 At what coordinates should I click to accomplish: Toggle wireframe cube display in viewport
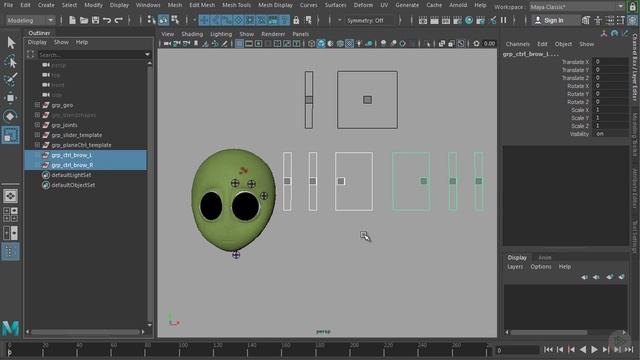point(311,44)
